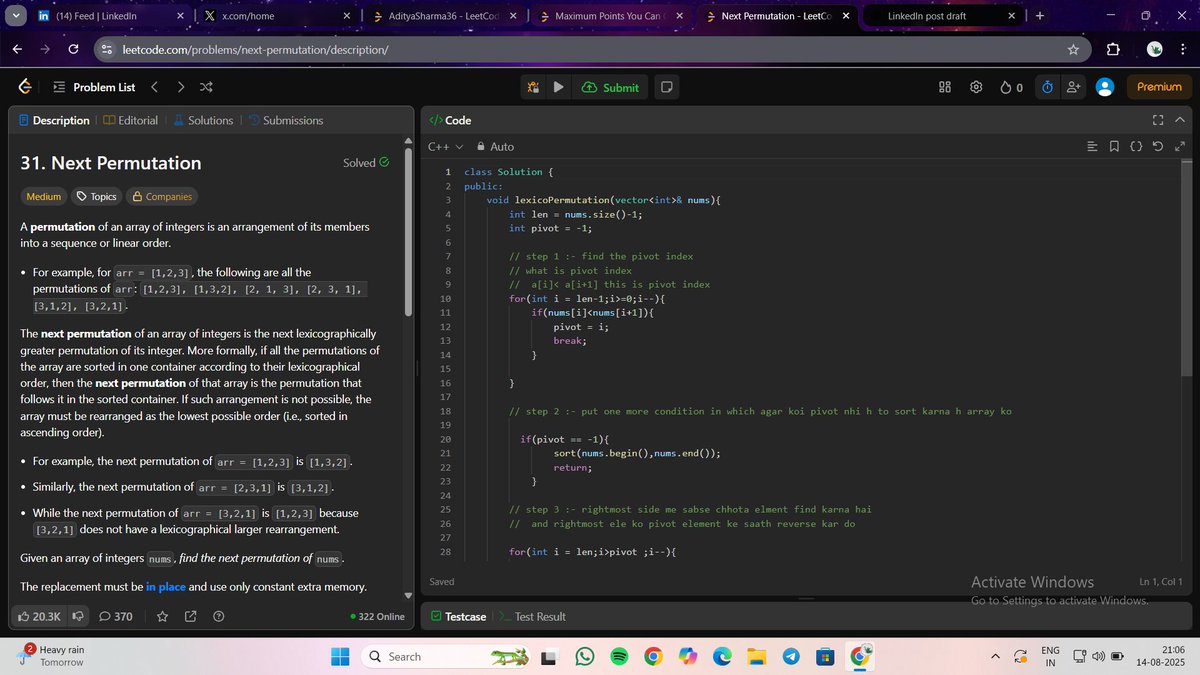Viewport: 1200px width, 675px height.
Task: Open the Chrome three-dot menu
Action: (x=1183, y=49)
